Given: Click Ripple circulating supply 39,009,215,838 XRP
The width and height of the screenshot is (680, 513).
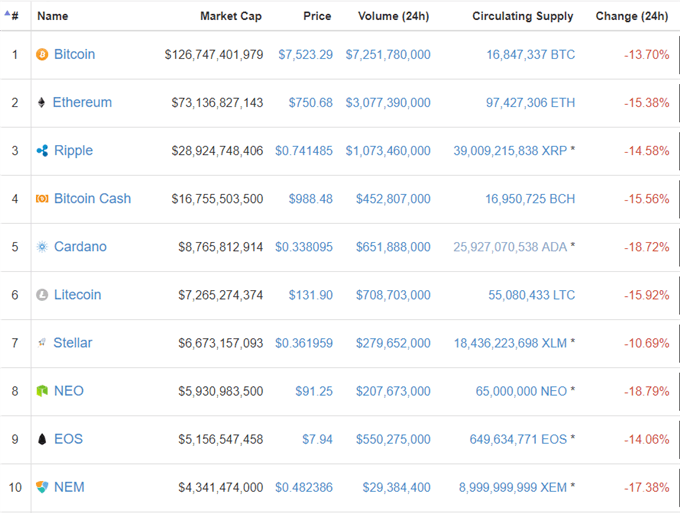Looking at the screenshot, I should [510, 151].
